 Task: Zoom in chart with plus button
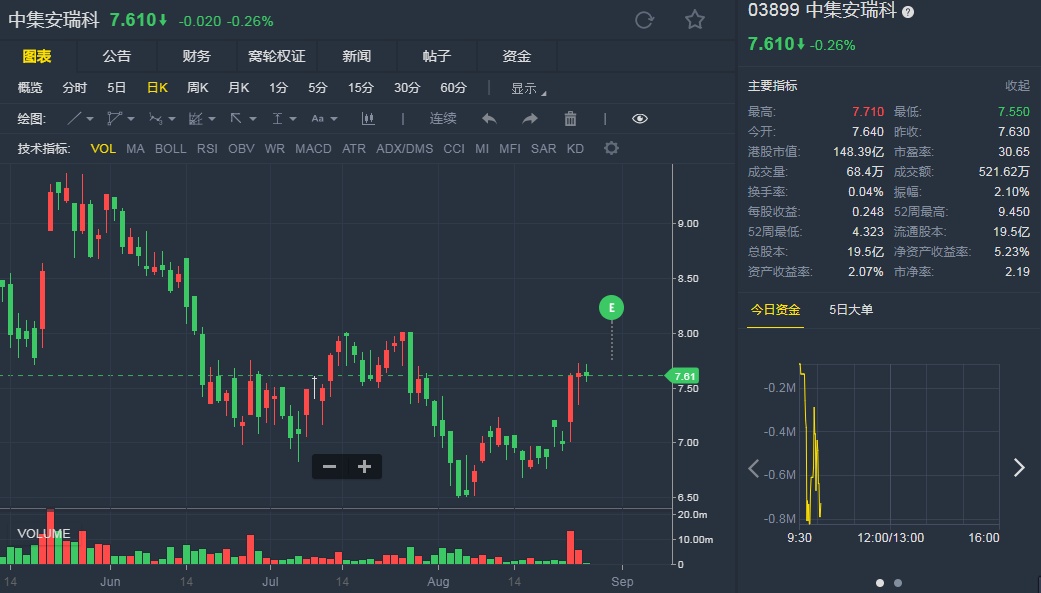pyautogui.click(x=364, y=467)
